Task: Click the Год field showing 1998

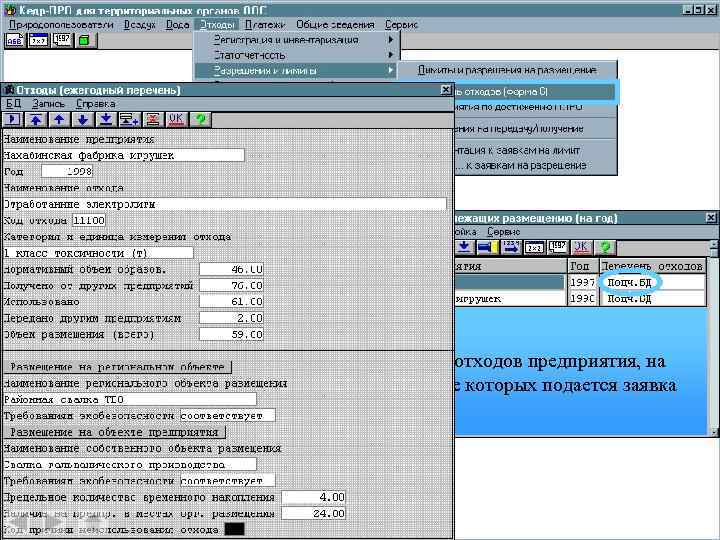Action: [67, 172]
